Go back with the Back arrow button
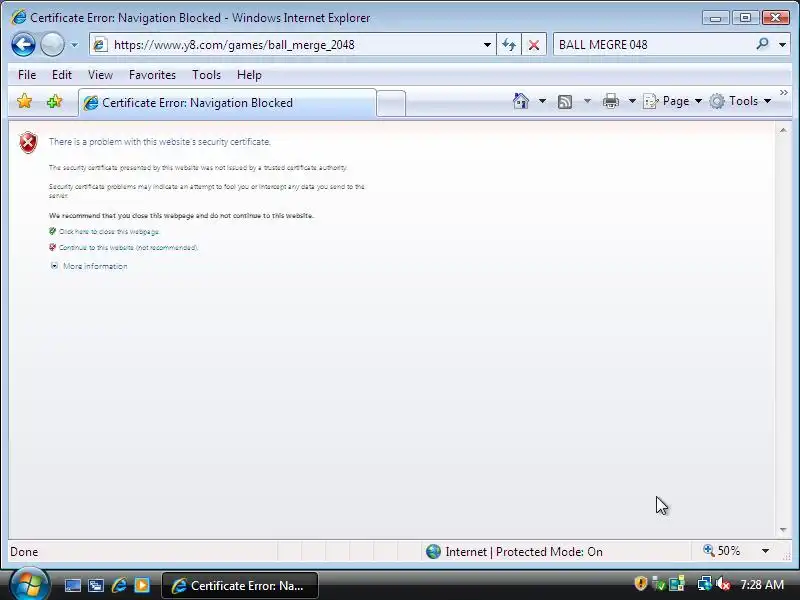 pyautogui.click(x=23, y=44)
